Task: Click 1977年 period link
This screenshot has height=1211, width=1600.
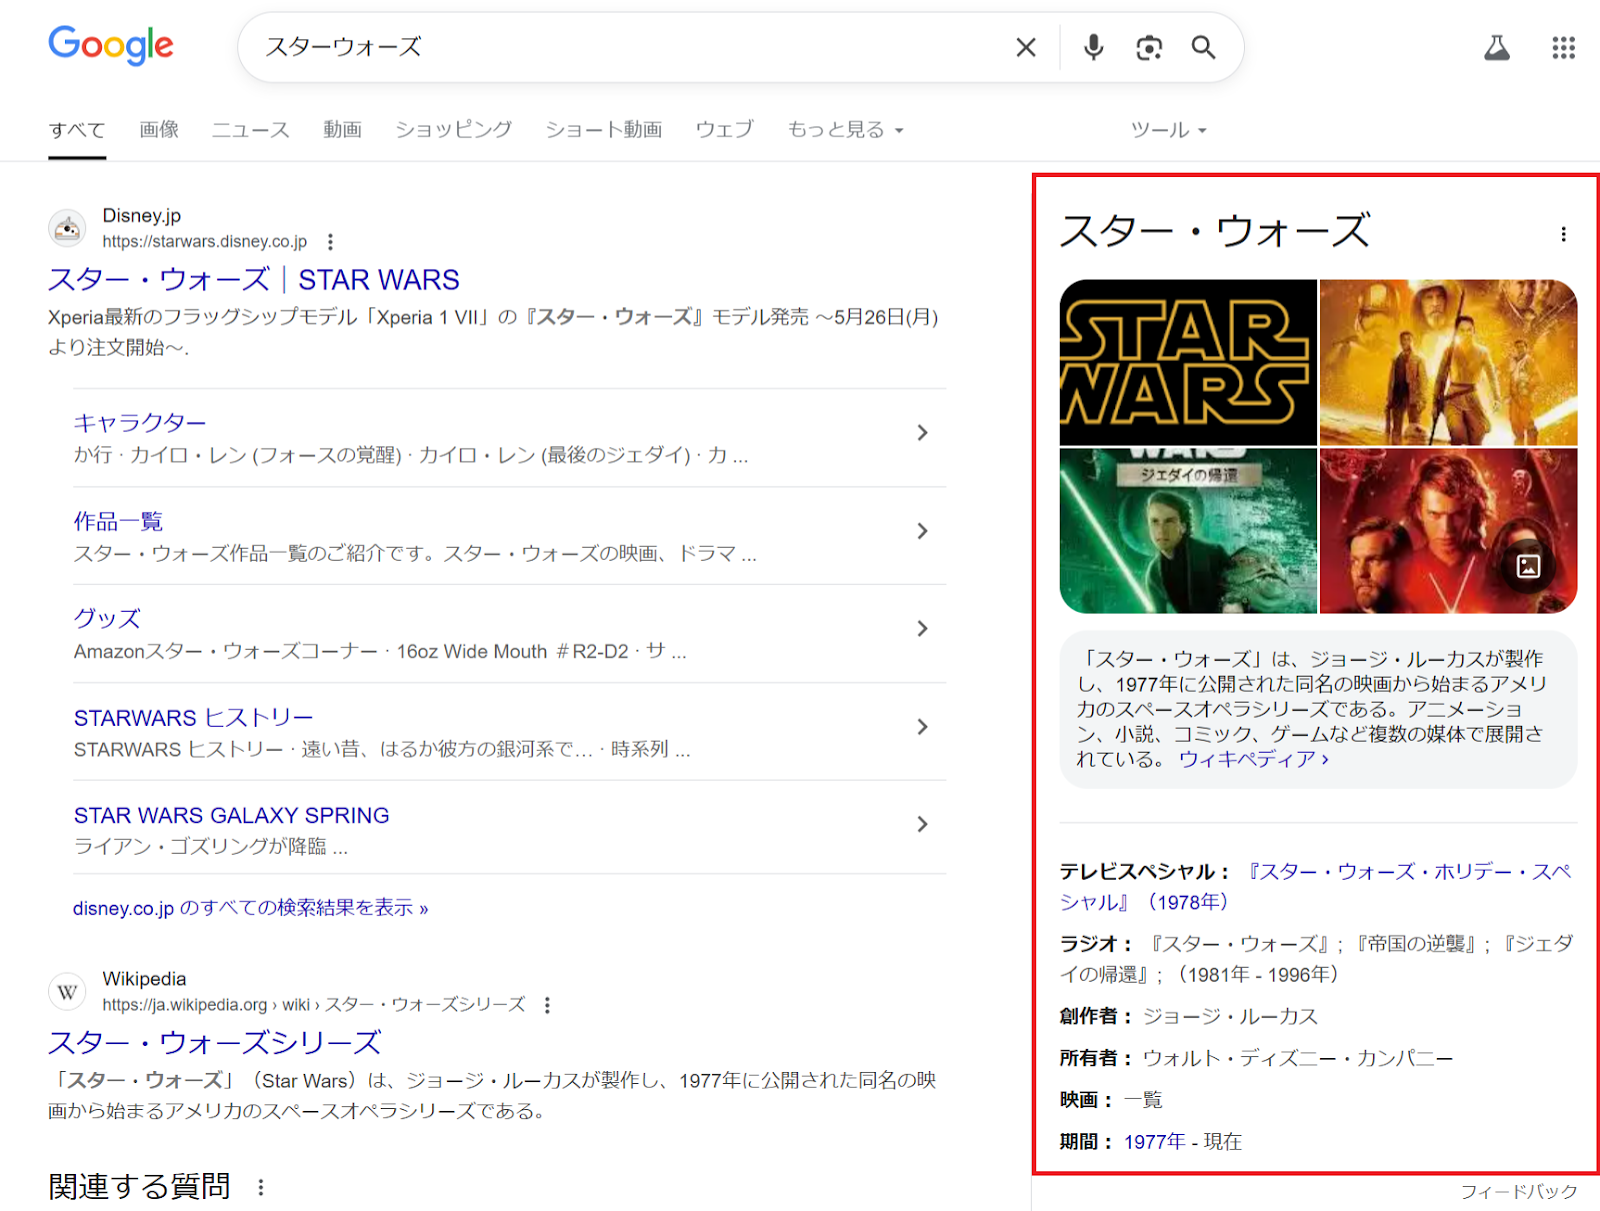Action: click(x=1154, y=1142)
